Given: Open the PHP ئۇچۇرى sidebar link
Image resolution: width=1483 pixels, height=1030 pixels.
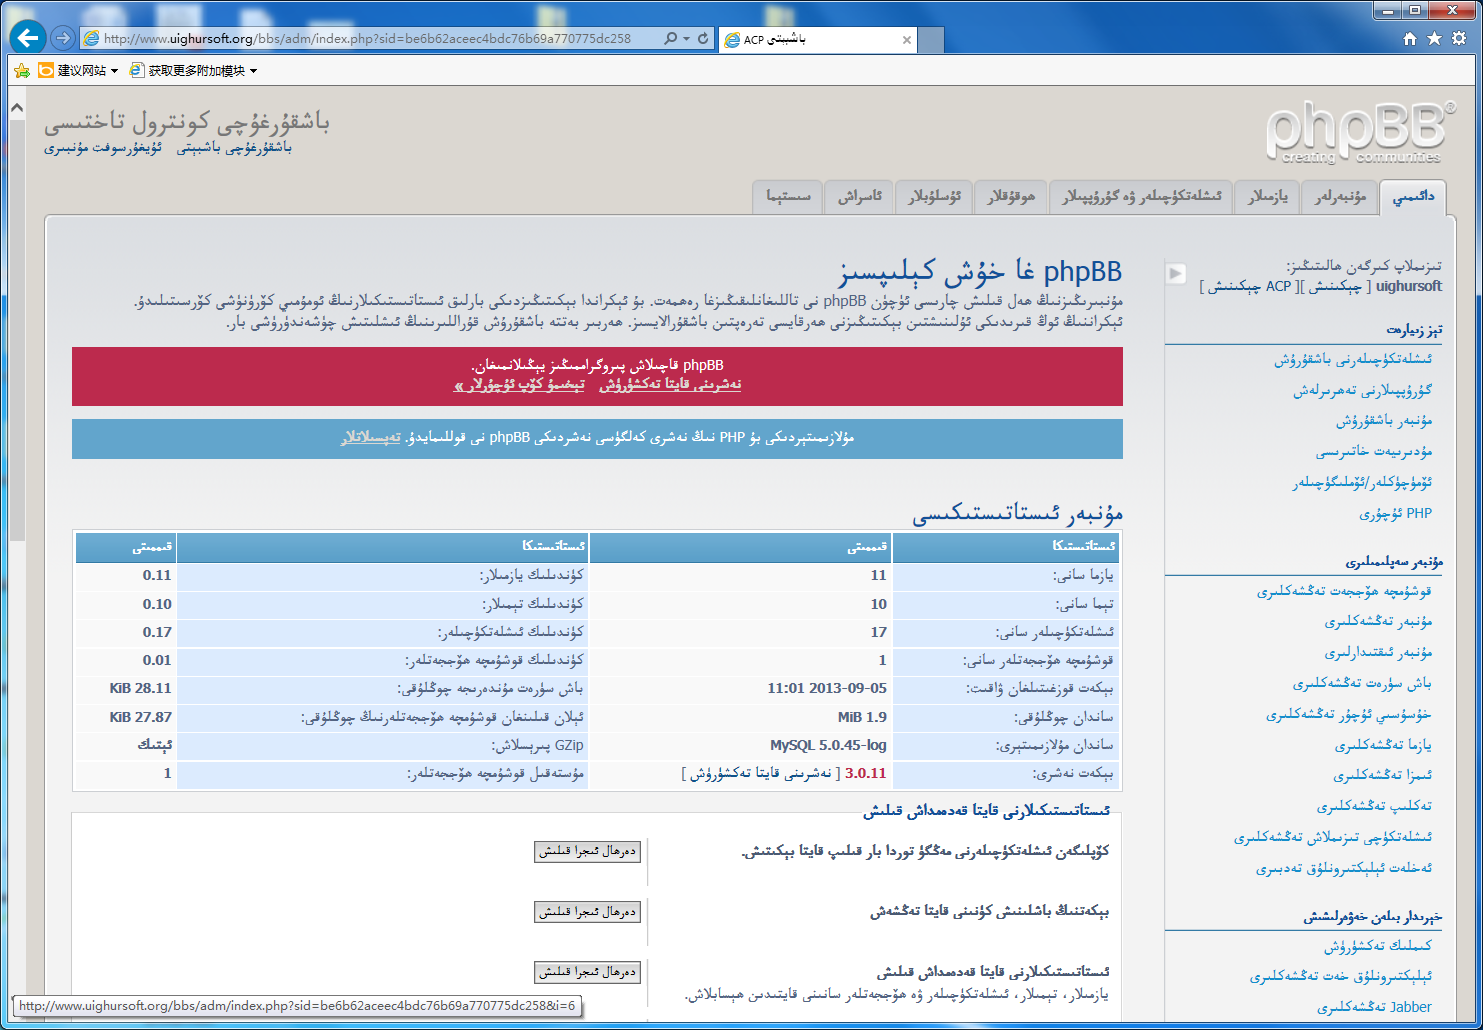Looking at the screenshot, I should click(1395, 514).
